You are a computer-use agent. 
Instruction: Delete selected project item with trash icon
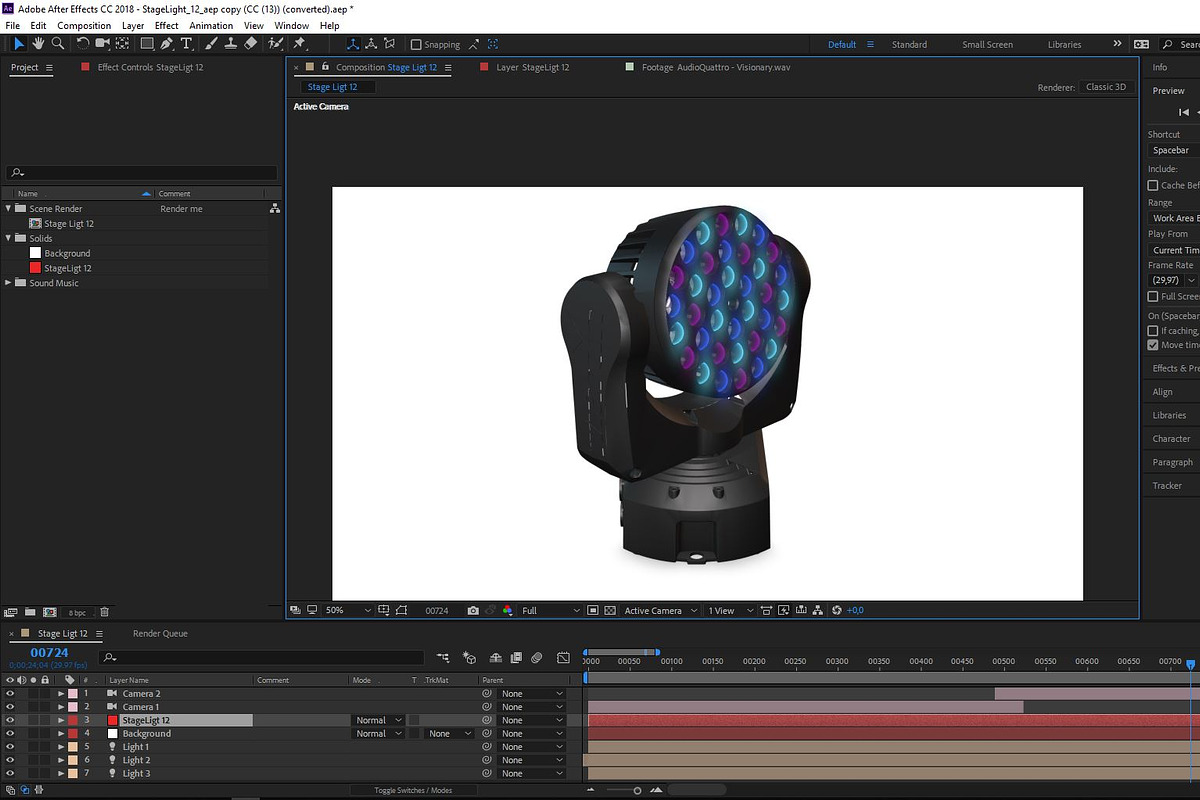(104, 611)
